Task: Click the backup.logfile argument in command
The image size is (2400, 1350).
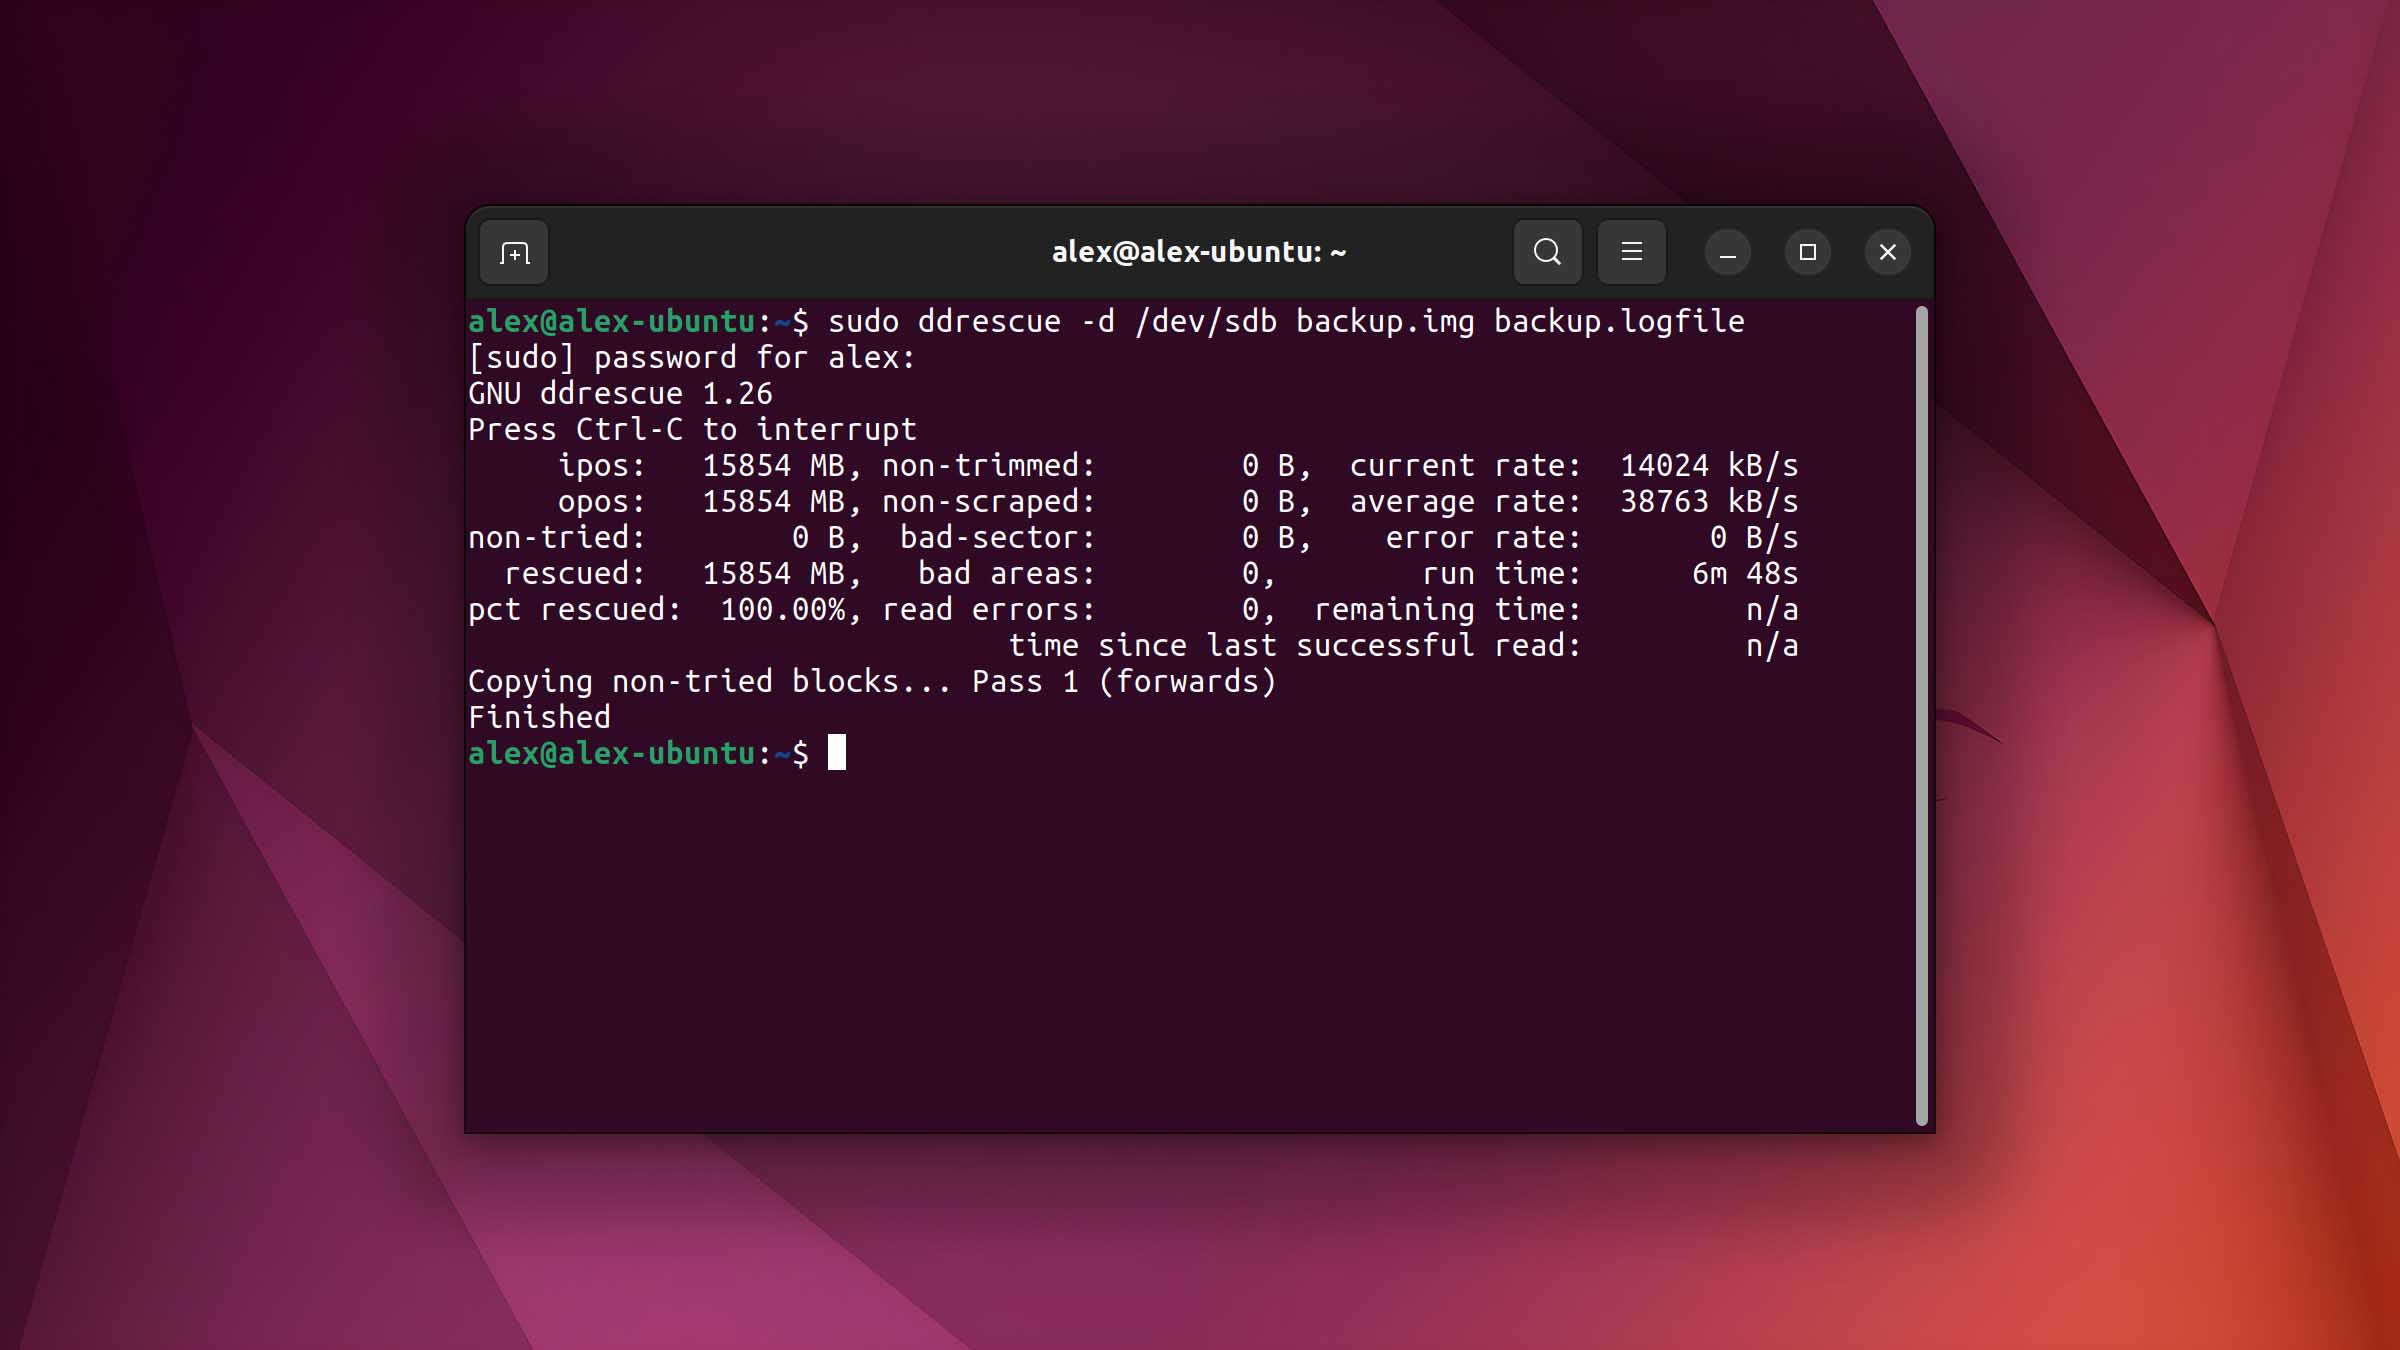Action: pyautogui.click(x=1619, y=321)
